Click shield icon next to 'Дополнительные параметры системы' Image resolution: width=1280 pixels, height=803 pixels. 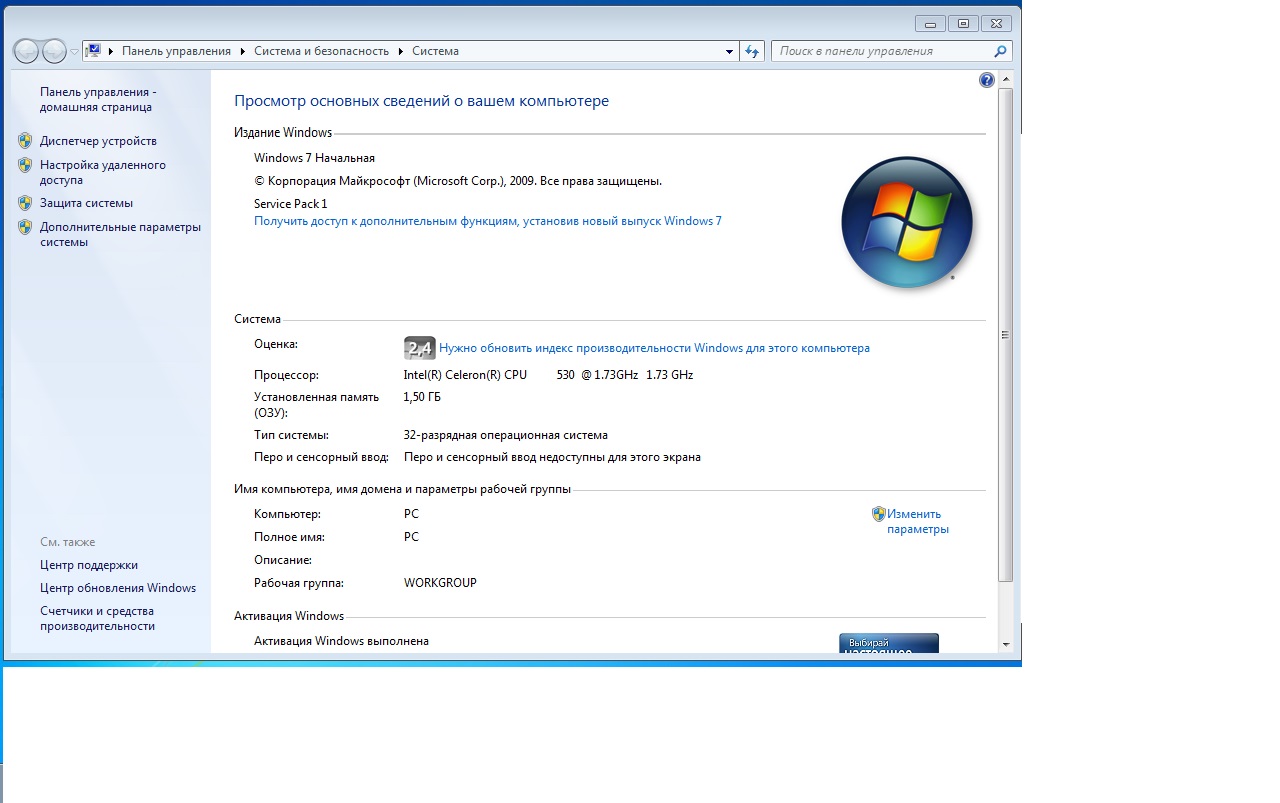click(x=25, y=227)
